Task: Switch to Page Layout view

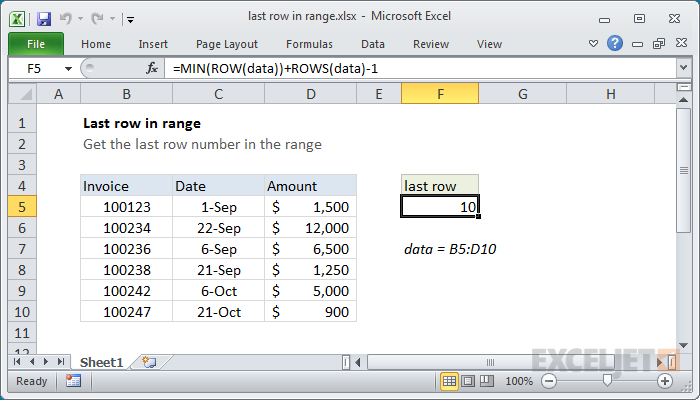Action: click(x=468, y=381)
